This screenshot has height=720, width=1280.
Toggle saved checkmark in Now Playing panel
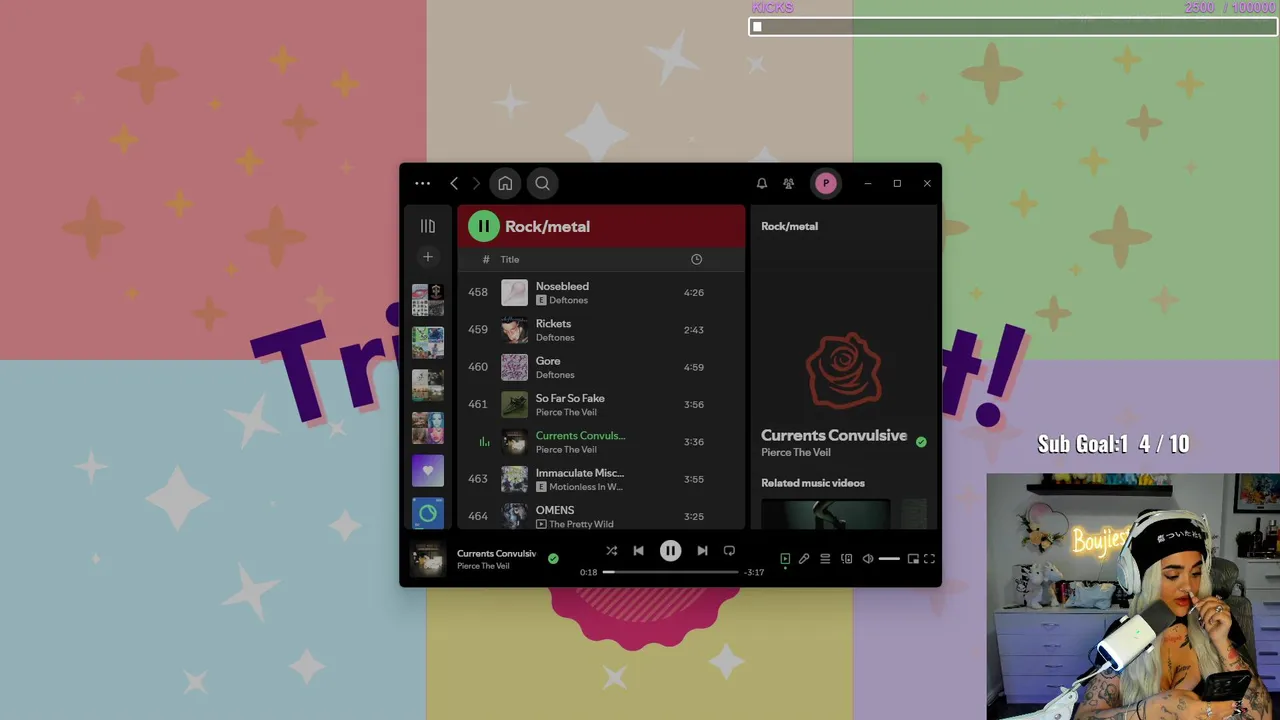click(921, 442)
